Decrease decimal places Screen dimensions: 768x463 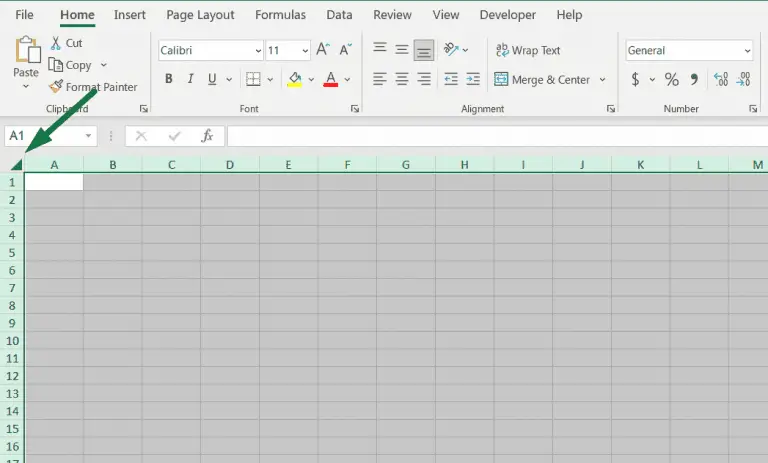[743, 79]
